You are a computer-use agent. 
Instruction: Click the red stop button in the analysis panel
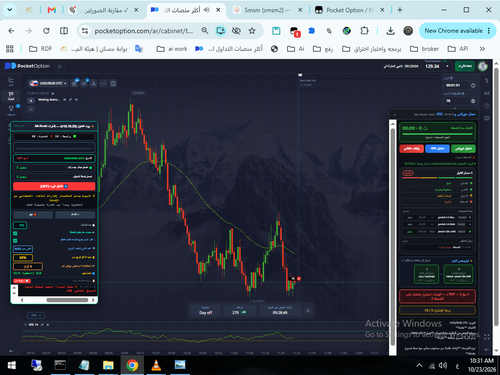click(412, 148)
